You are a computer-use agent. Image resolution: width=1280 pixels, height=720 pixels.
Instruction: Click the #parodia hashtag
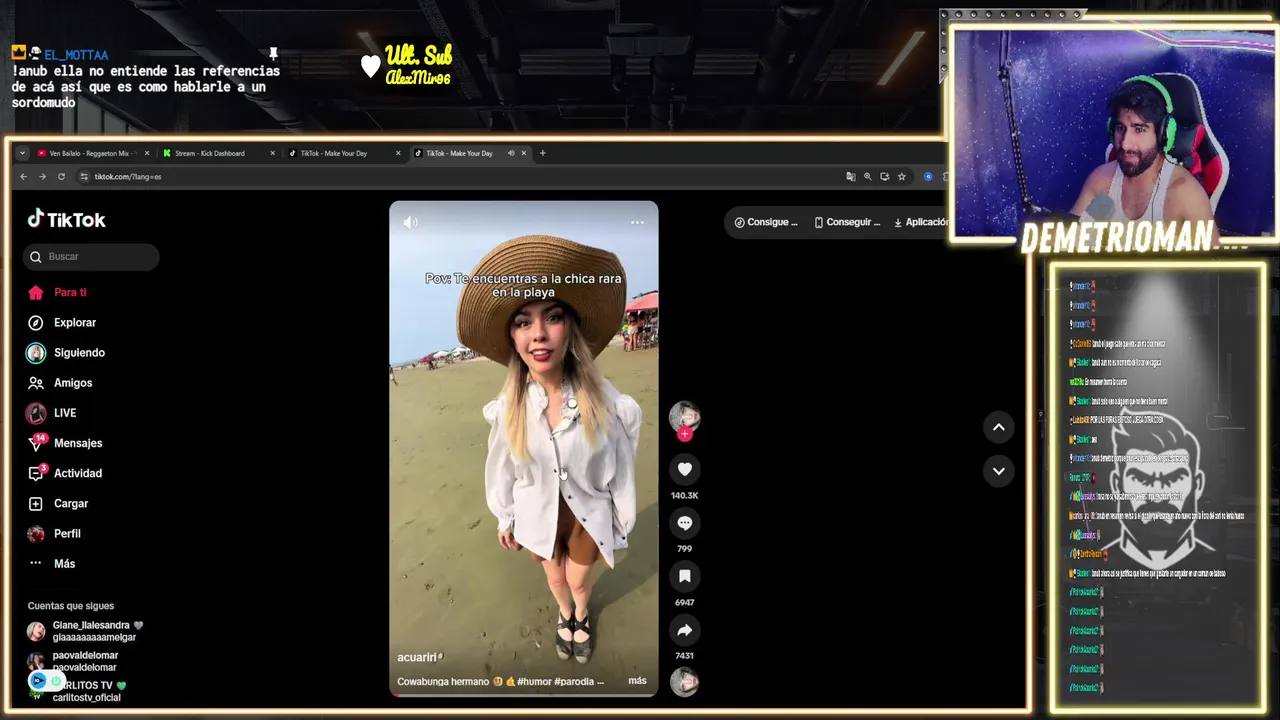pos(576,681)
